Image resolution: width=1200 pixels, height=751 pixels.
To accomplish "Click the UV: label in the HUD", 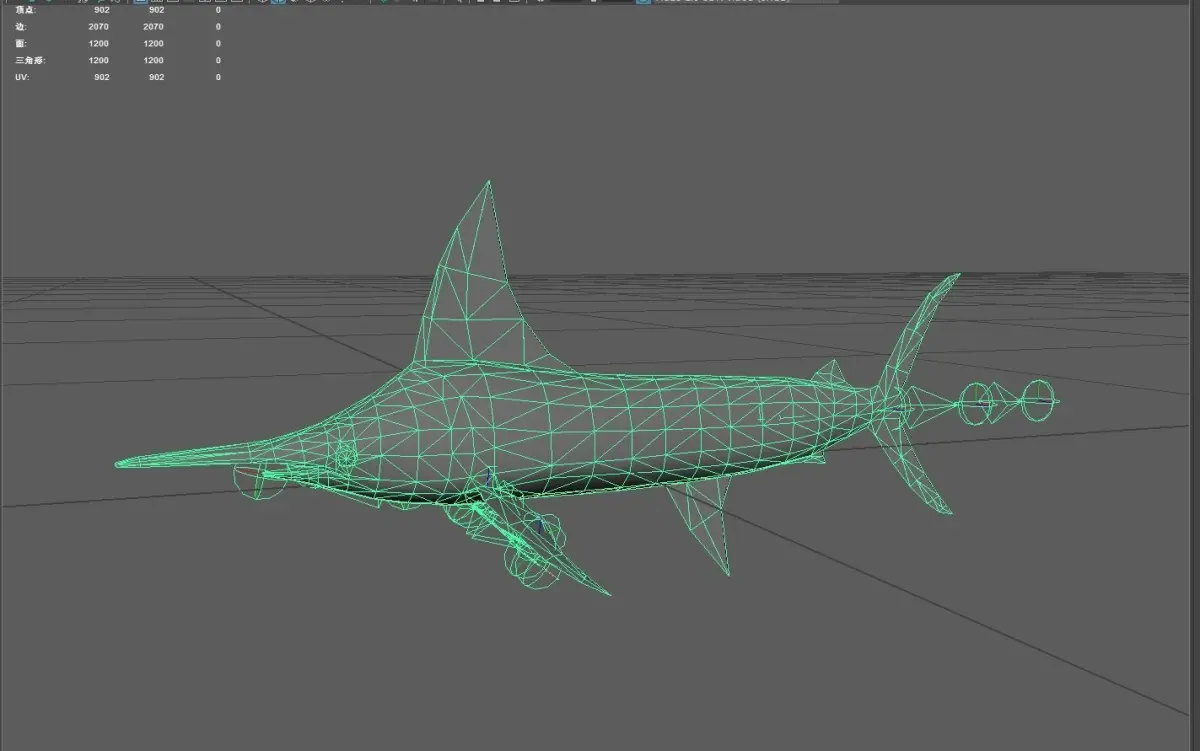I will coord(22,77).
